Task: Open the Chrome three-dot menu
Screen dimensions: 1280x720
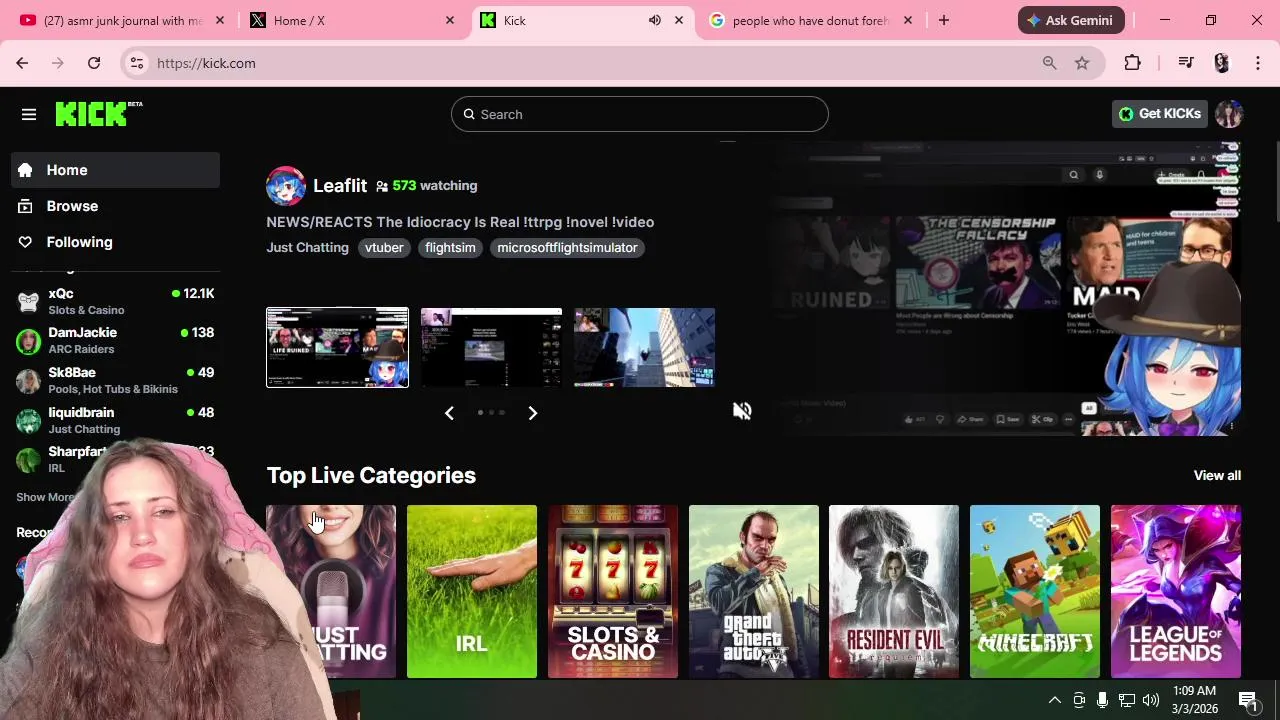Action: (1258, 63)
